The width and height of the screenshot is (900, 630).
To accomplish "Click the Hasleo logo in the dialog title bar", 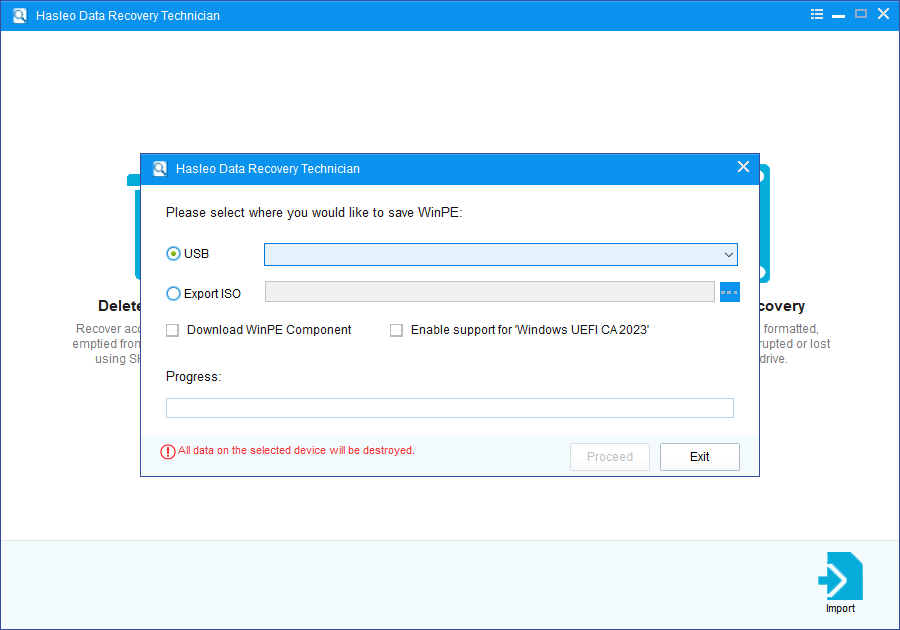I will (x=160, y=169).
